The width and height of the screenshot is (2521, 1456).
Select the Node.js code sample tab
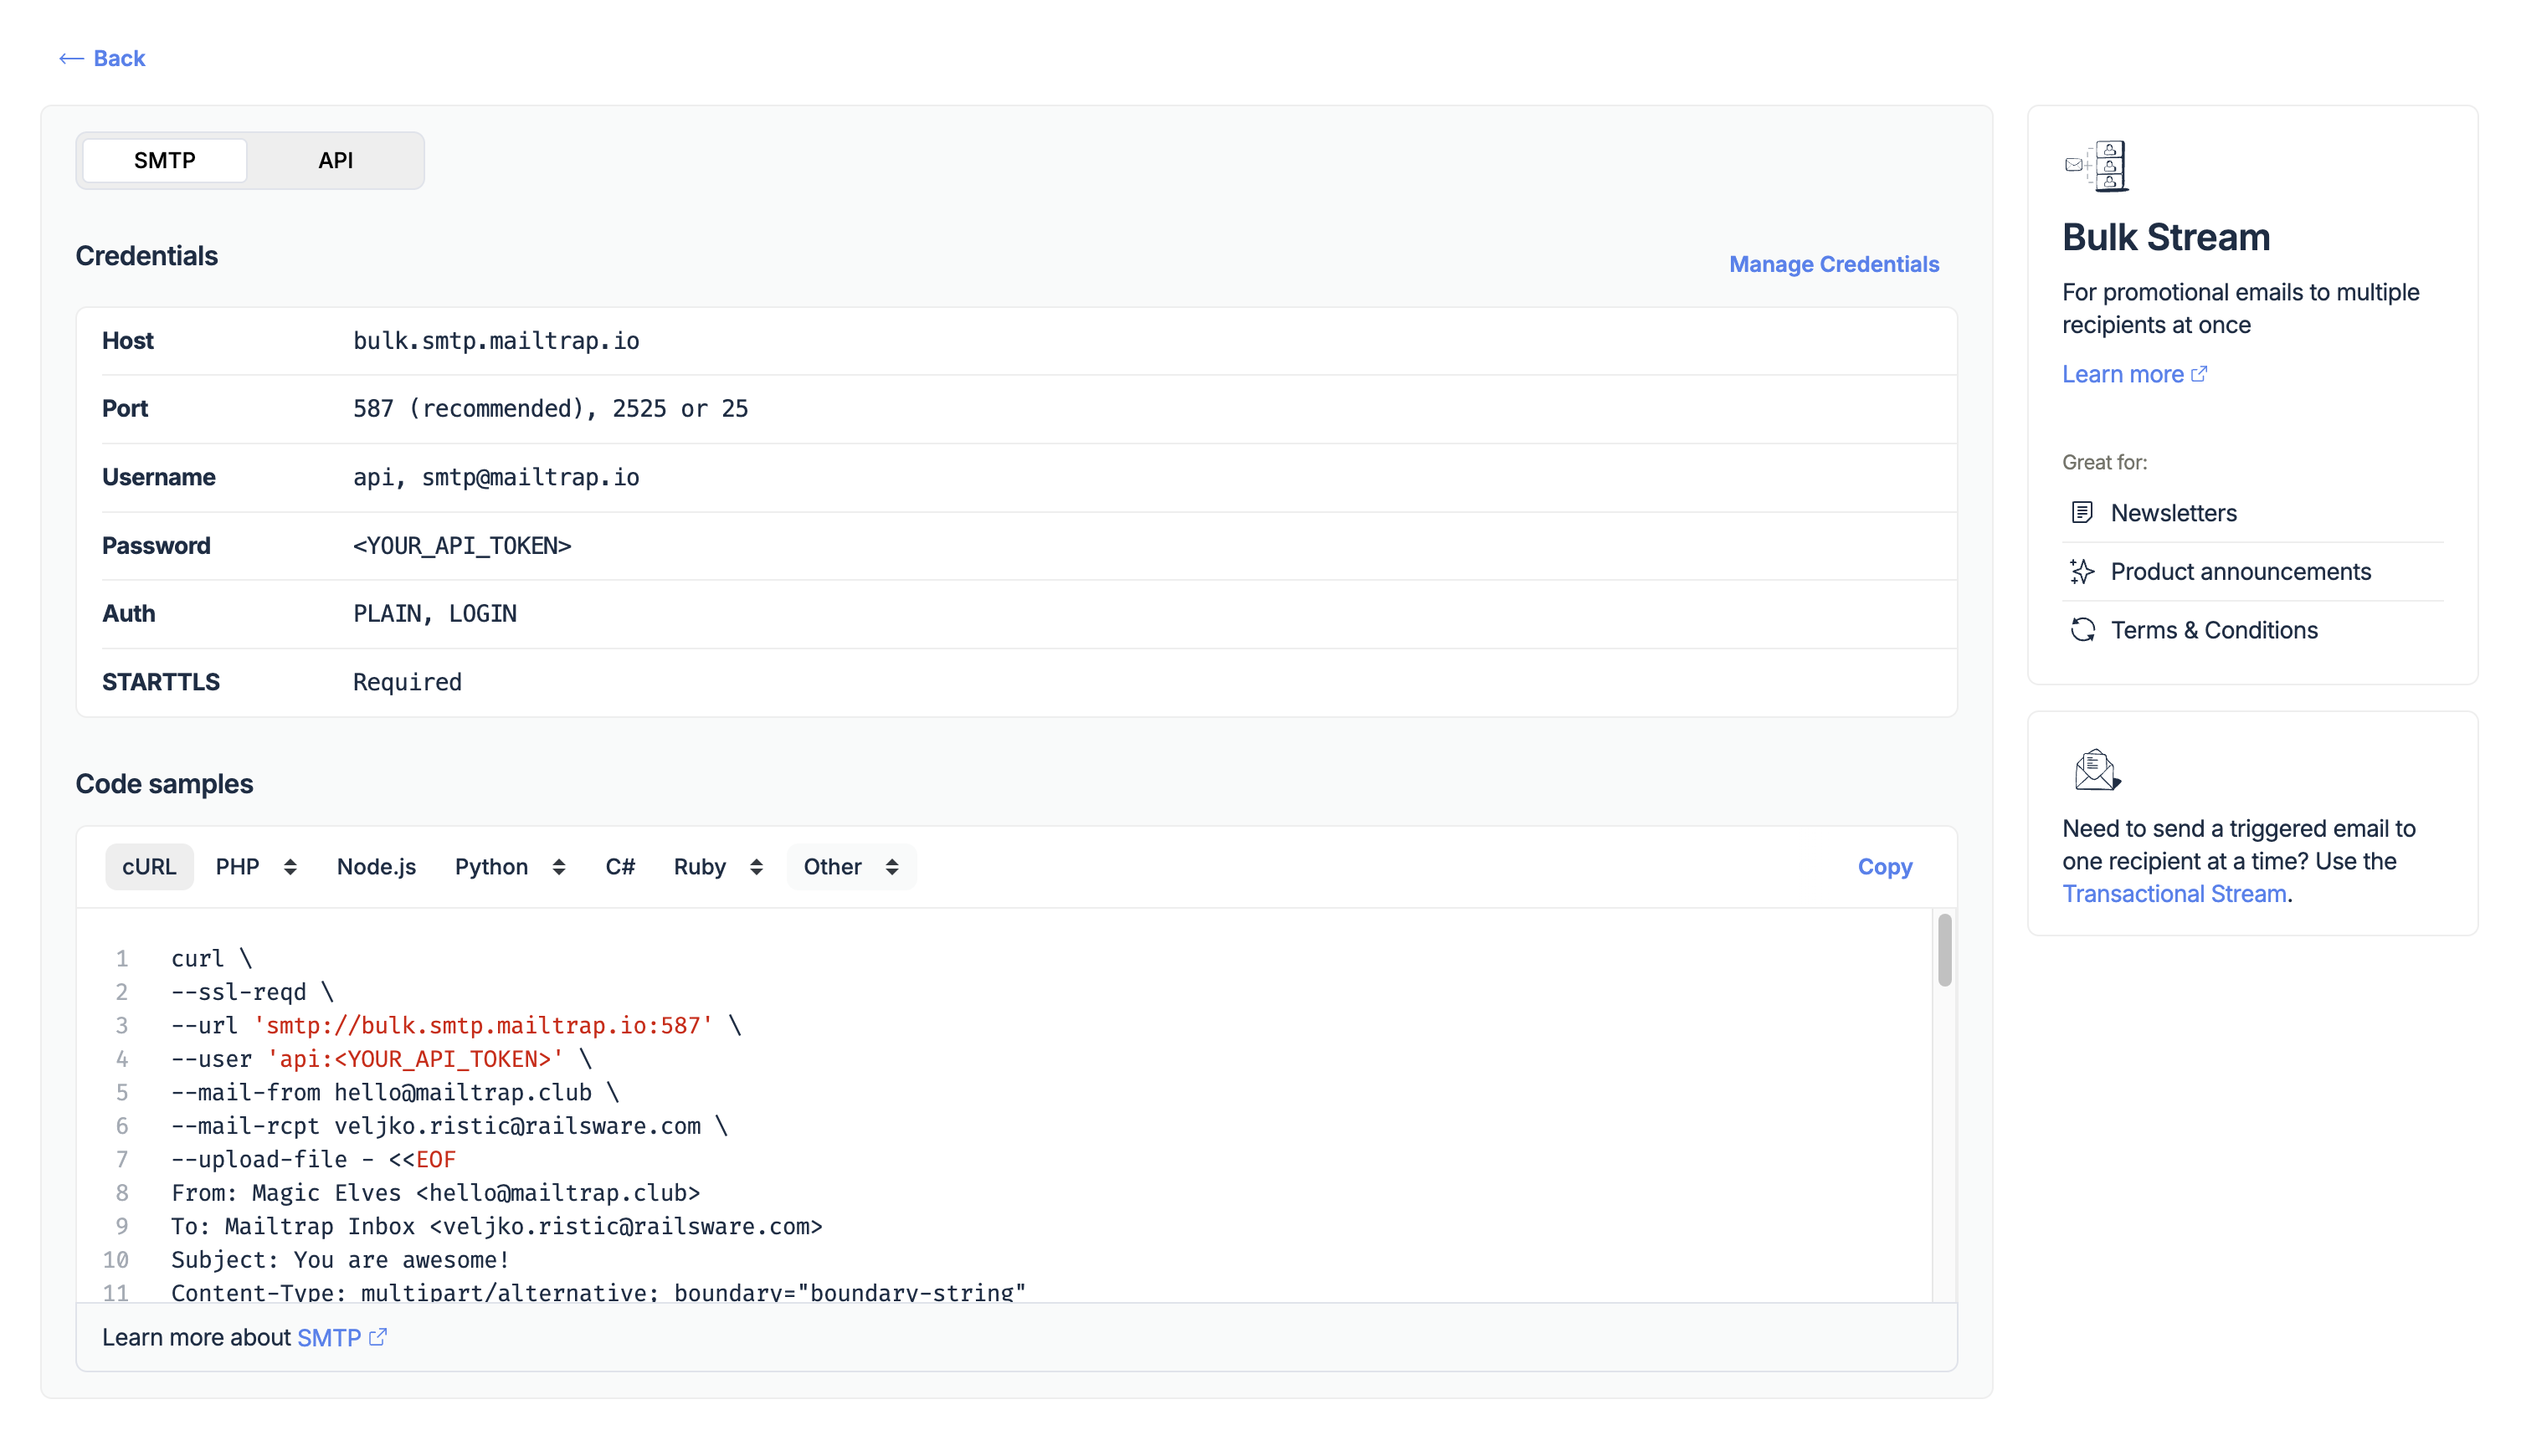pos(376,867)
